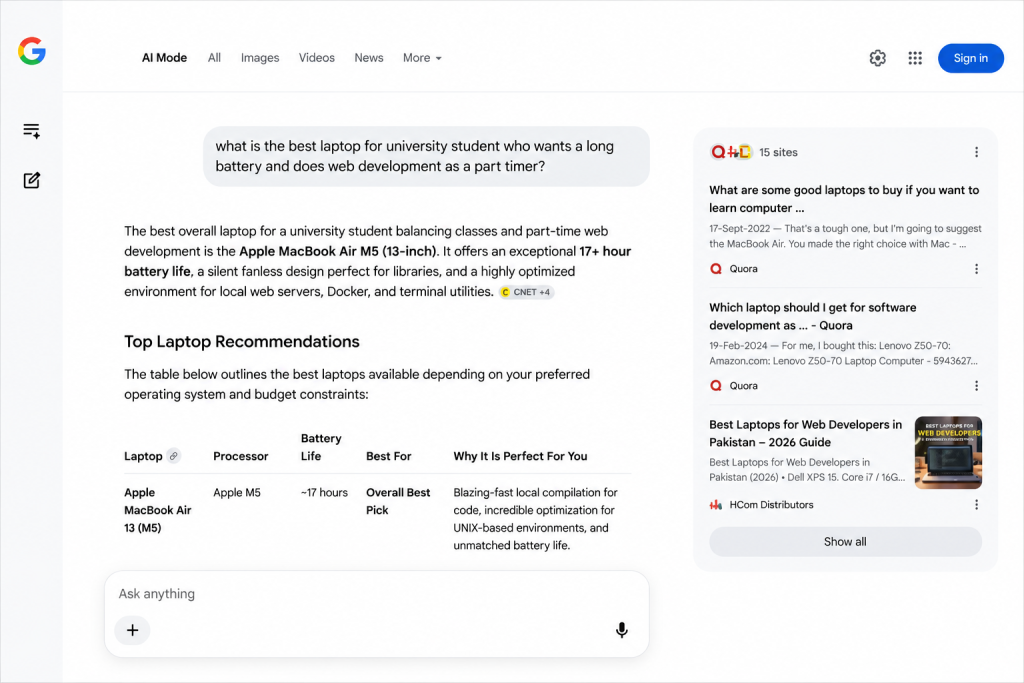Focus the Ask anything input field
The width and height of the screenshot is (1024, 683).
click(x=376, y=594)
